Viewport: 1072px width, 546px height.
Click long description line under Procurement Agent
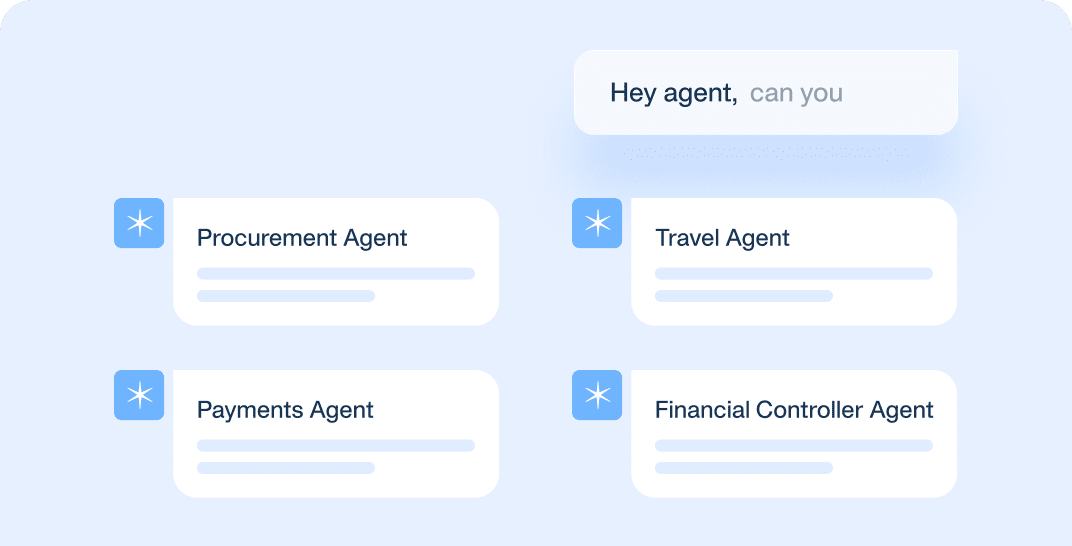[x=335, y=273]
